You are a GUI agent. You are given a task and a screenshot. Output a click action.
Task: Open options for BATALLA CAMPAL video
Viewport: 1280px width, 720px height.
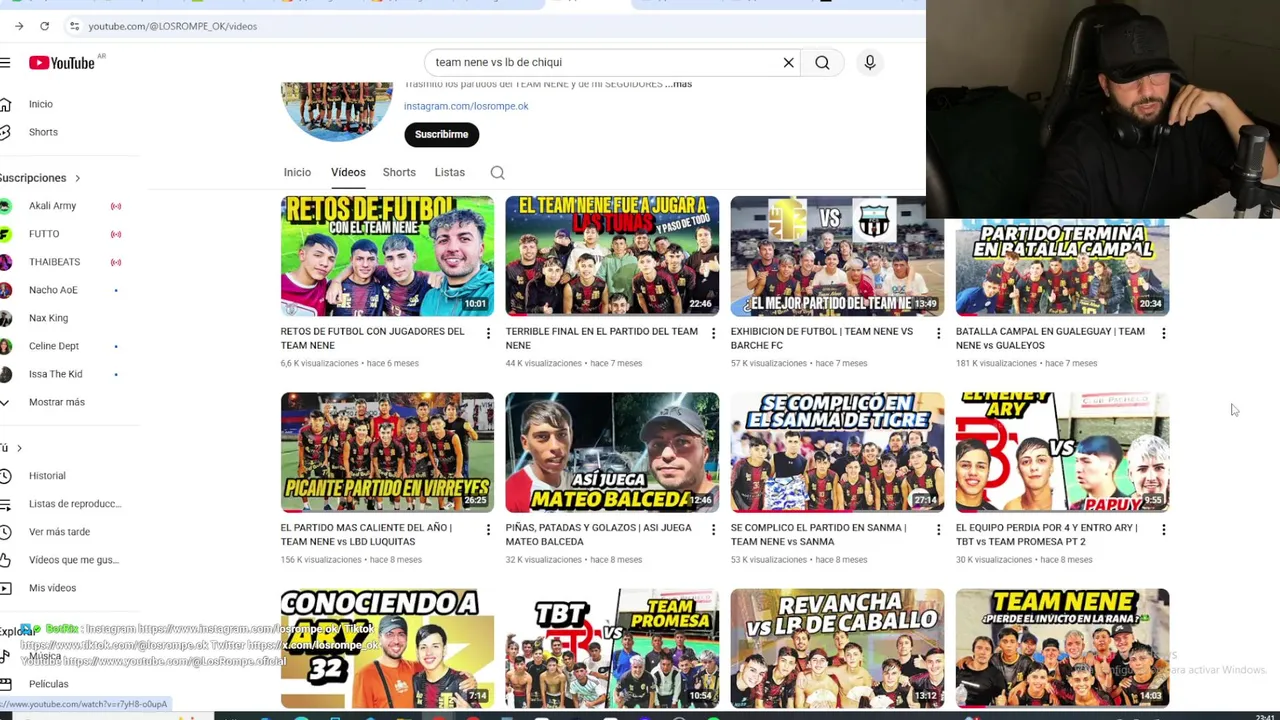pyautogui.click(x=1163, y=333)
